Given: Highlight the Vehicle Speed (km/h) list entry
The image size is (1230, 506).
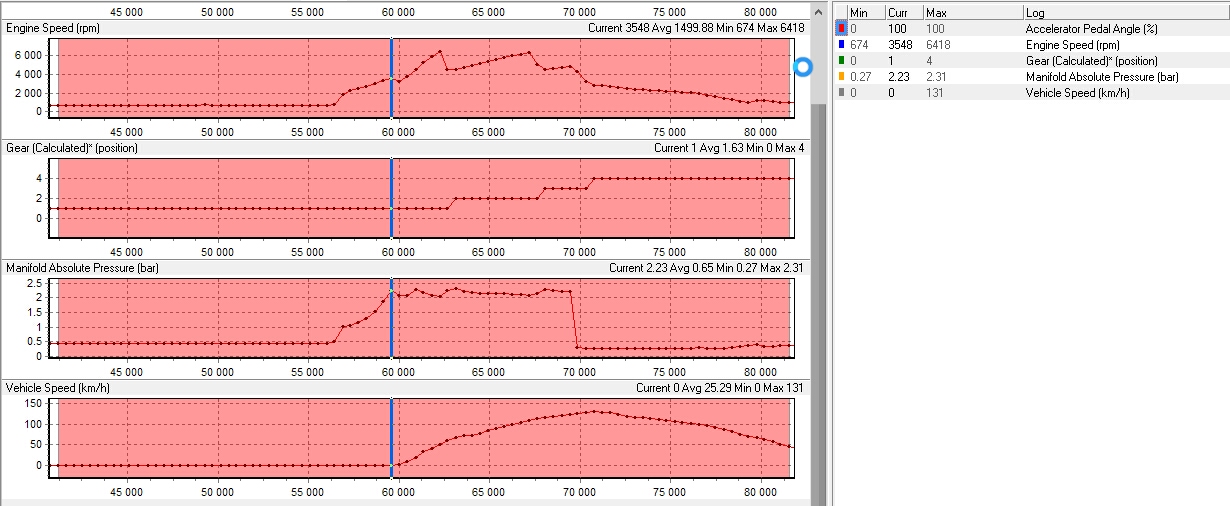Looking at the screenshot, I should [1077, 93].
